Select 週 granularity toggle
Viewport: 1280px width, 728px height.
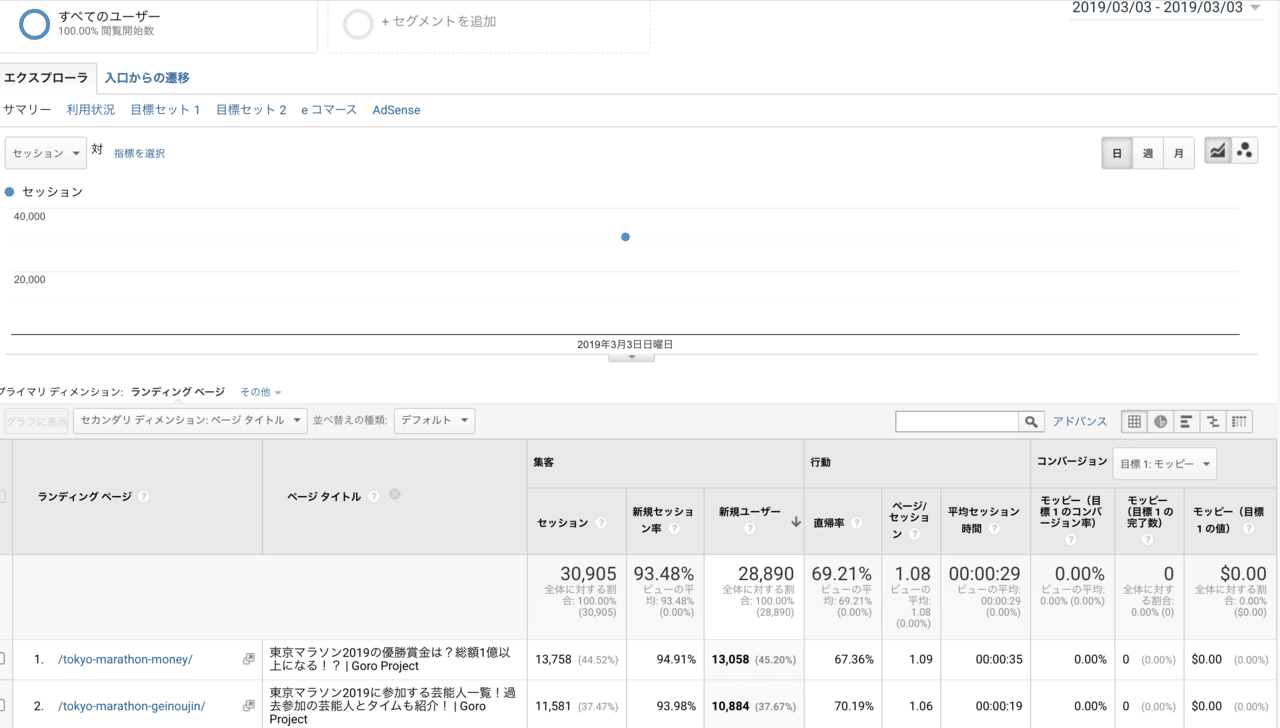click(x=1148, y=153)
